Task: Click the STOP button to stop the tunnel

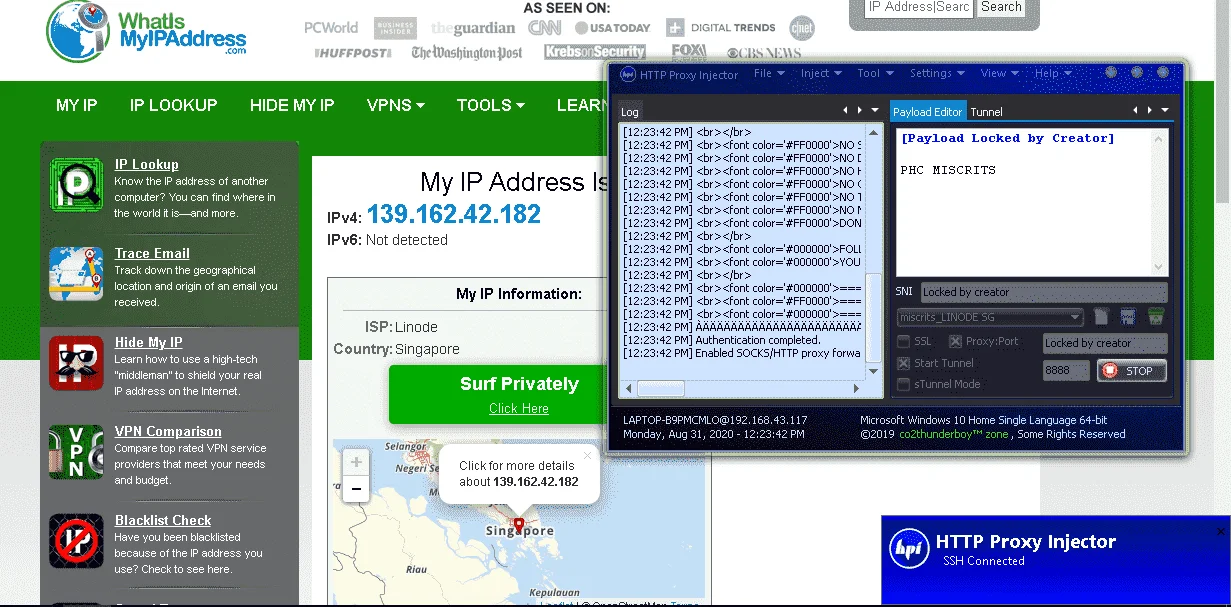Action: point(1131,371)
